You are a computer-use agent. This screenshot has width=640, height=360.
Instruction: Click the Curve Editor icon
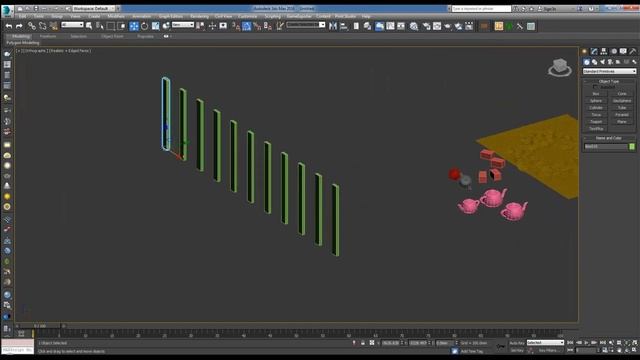pyautogui.click(x=390, y=26)
